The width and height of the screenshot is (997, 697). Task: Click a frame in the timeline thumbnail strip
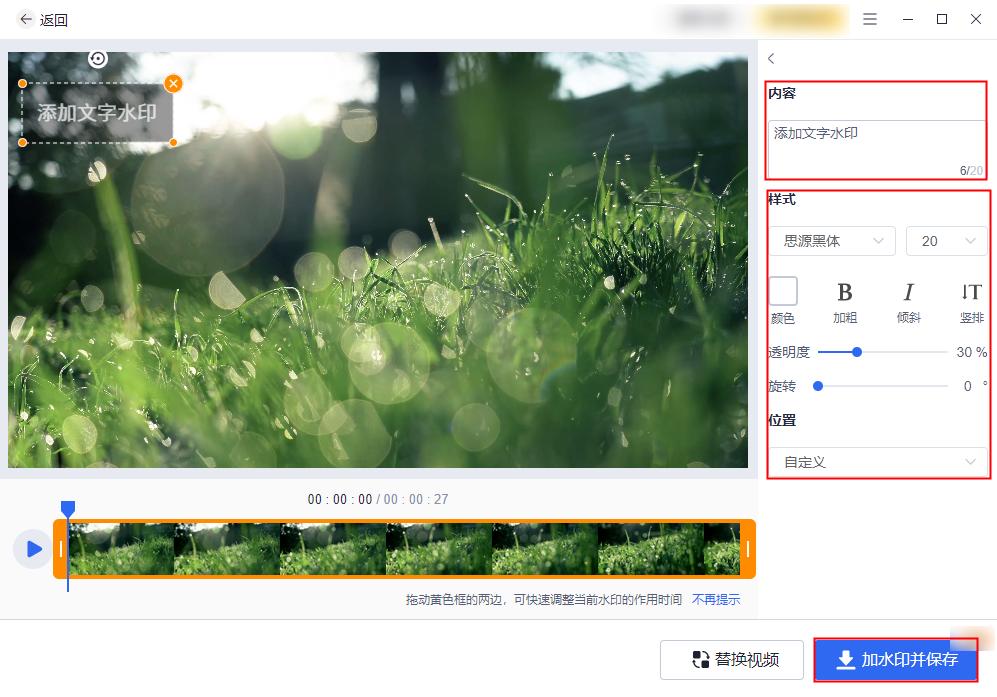(x=404, y=549)
